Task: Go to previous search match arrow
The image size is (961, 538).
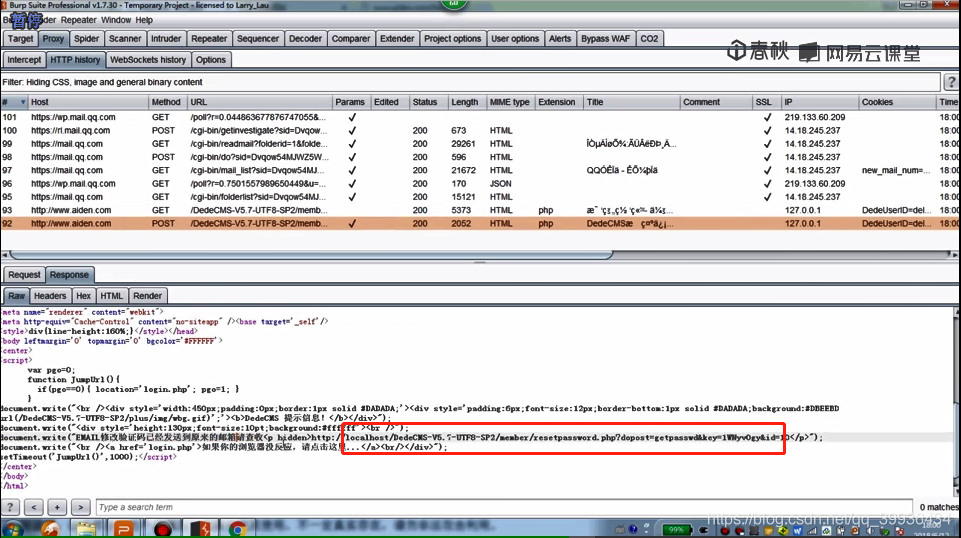Action: (x=34, y=507)
